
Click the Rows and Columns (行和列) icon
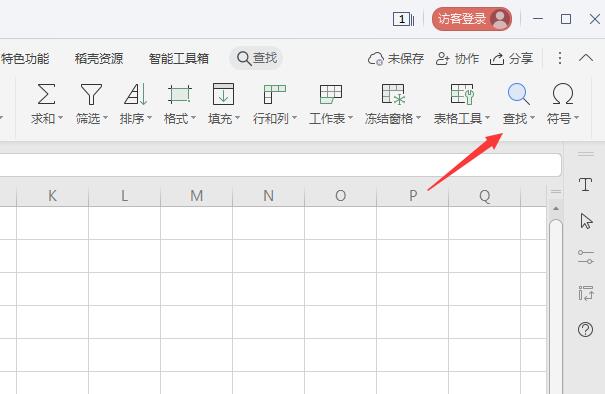[x=274, y=94]
